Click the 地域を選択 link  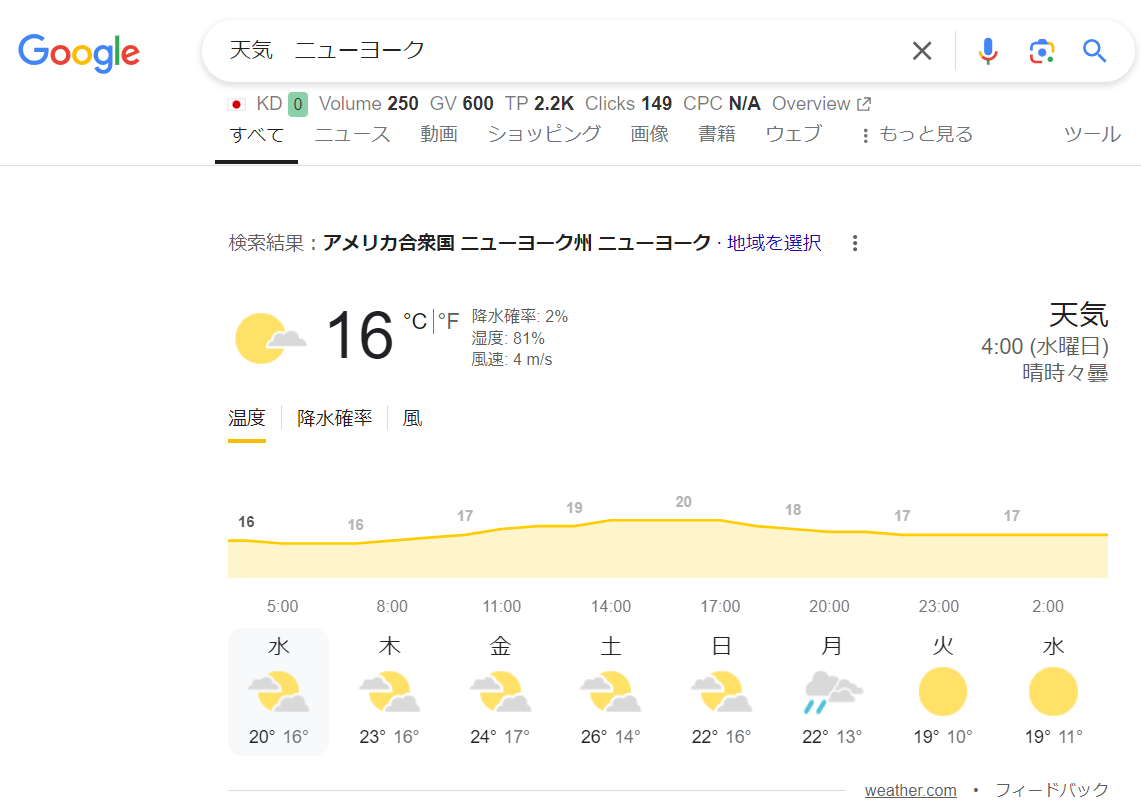[x=774, y=243]
